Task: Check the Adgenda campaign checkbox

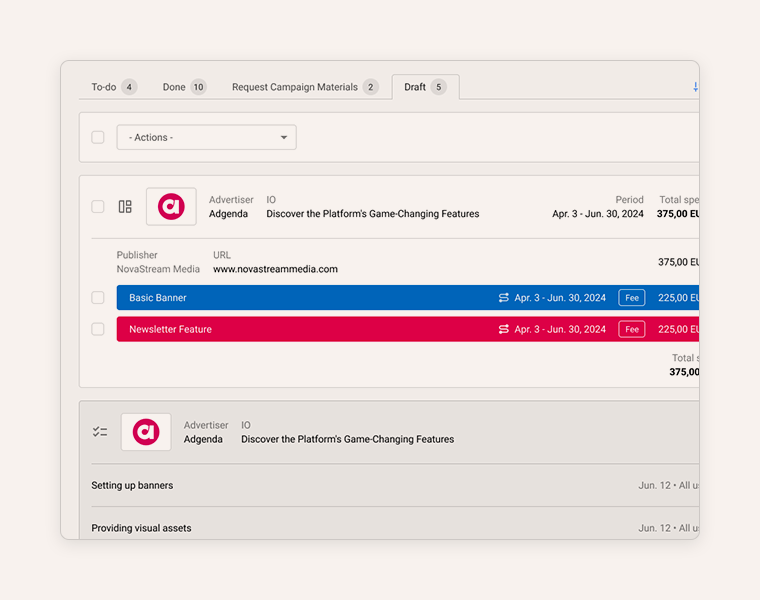Action: [x=98, y=207]
